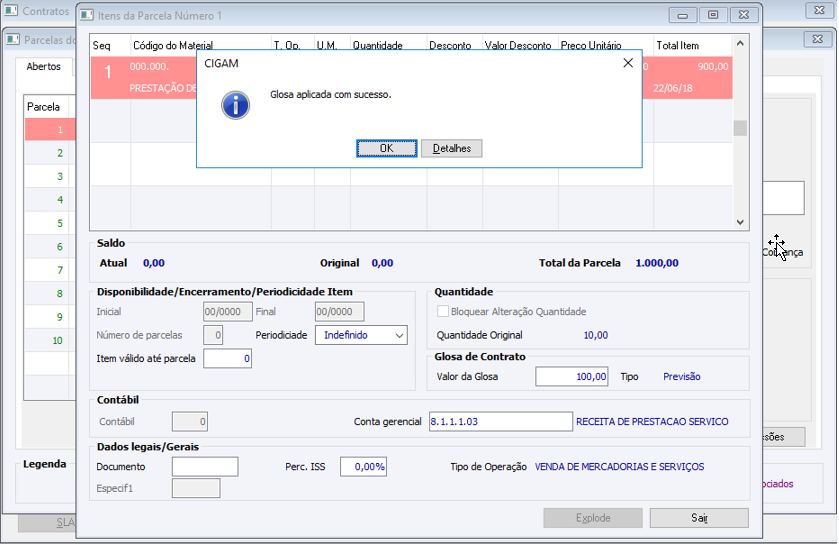
Task: Click the Especif1 field
Action: (196, 488)
